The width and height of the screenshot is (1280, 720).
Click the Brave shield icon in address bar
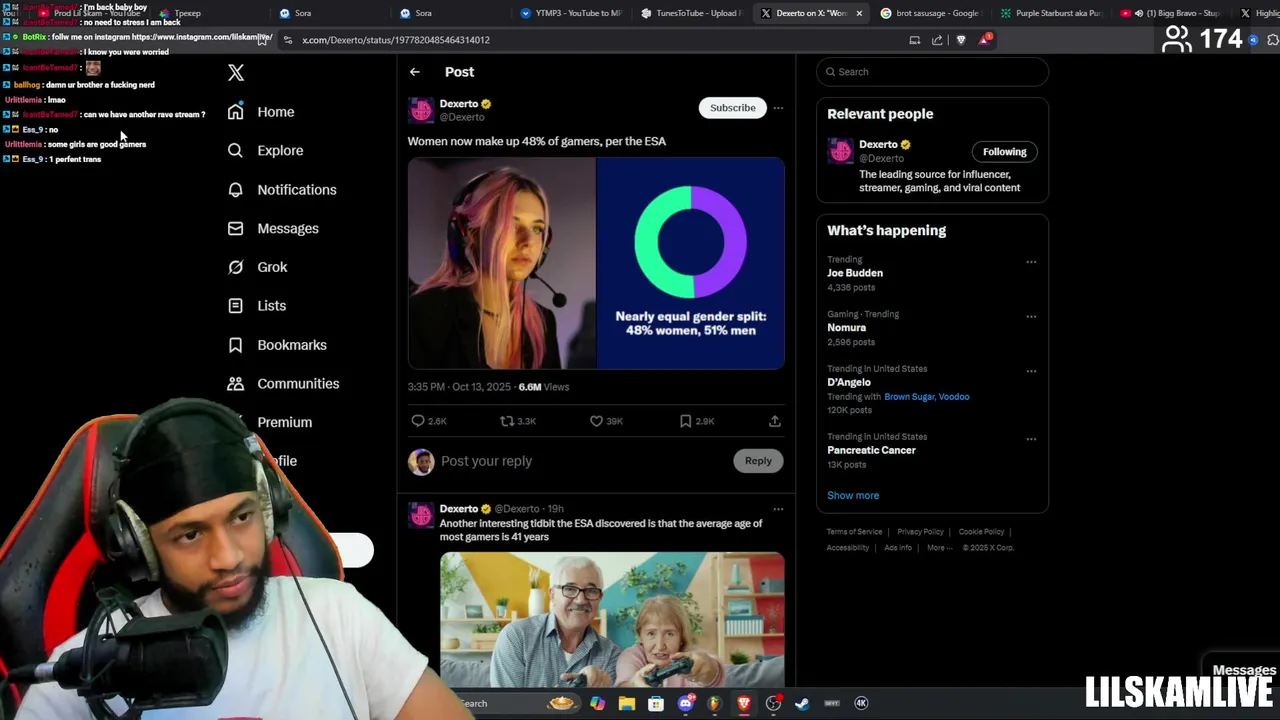(x=961, y=40)
